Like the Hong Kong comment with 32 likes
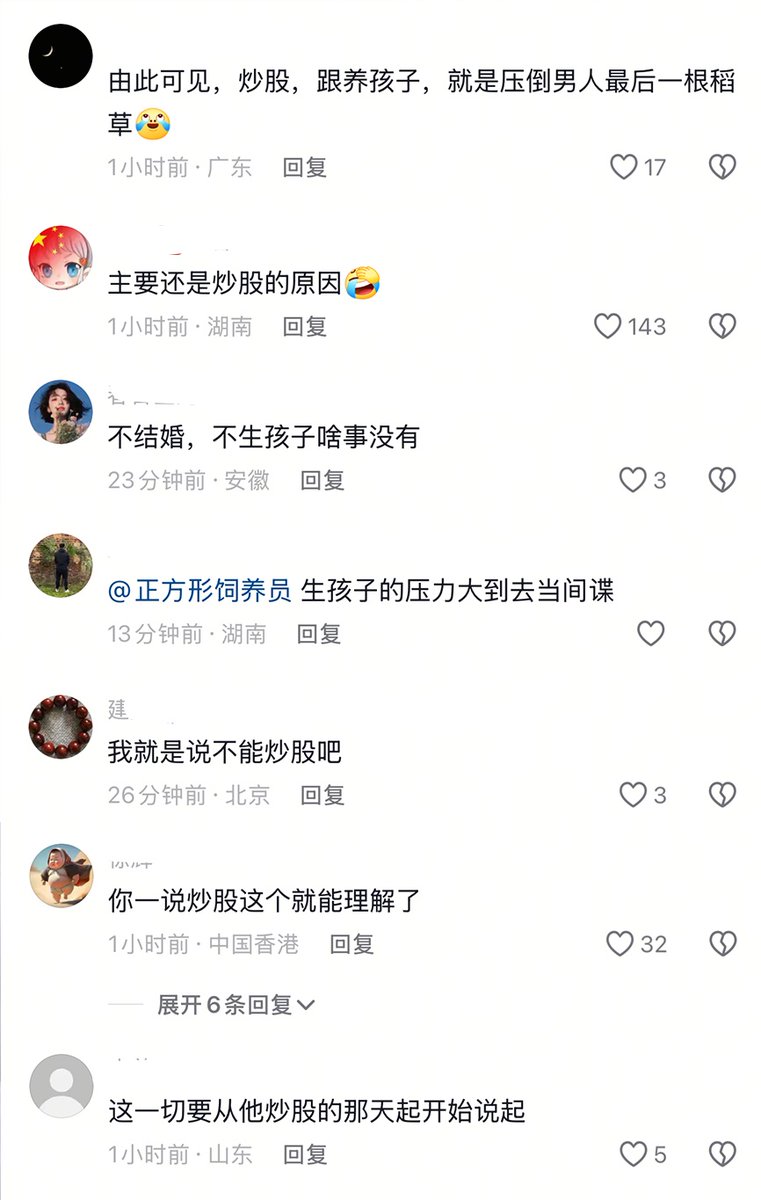Image resolution: width=761 pixels, height=1200 pixels. click(620, 944)
